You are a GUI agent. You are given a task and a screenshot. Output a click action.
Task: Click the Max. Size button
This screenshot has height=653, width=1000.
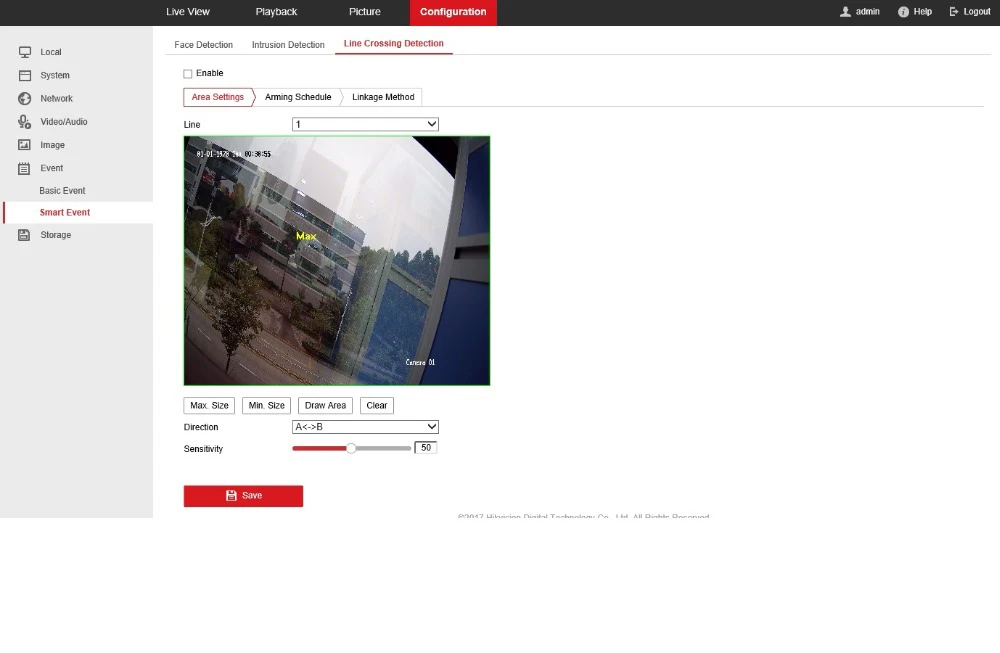click(x=209, y=406)
